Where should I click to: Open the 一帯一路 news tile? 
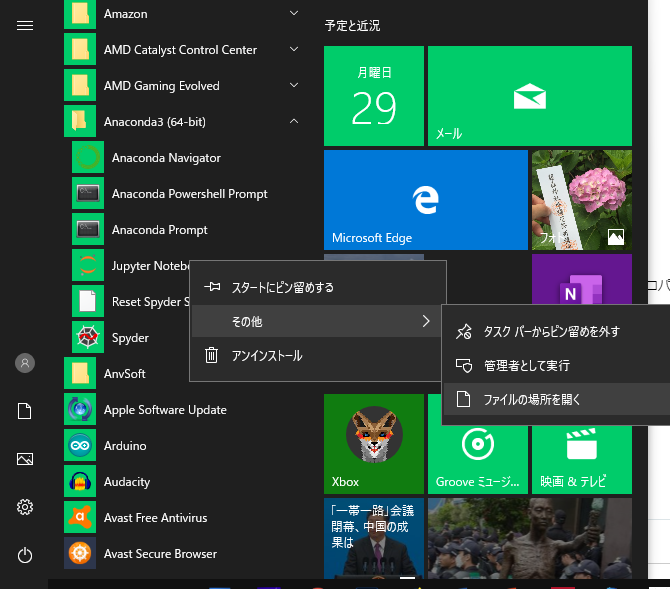pos(374,539)
